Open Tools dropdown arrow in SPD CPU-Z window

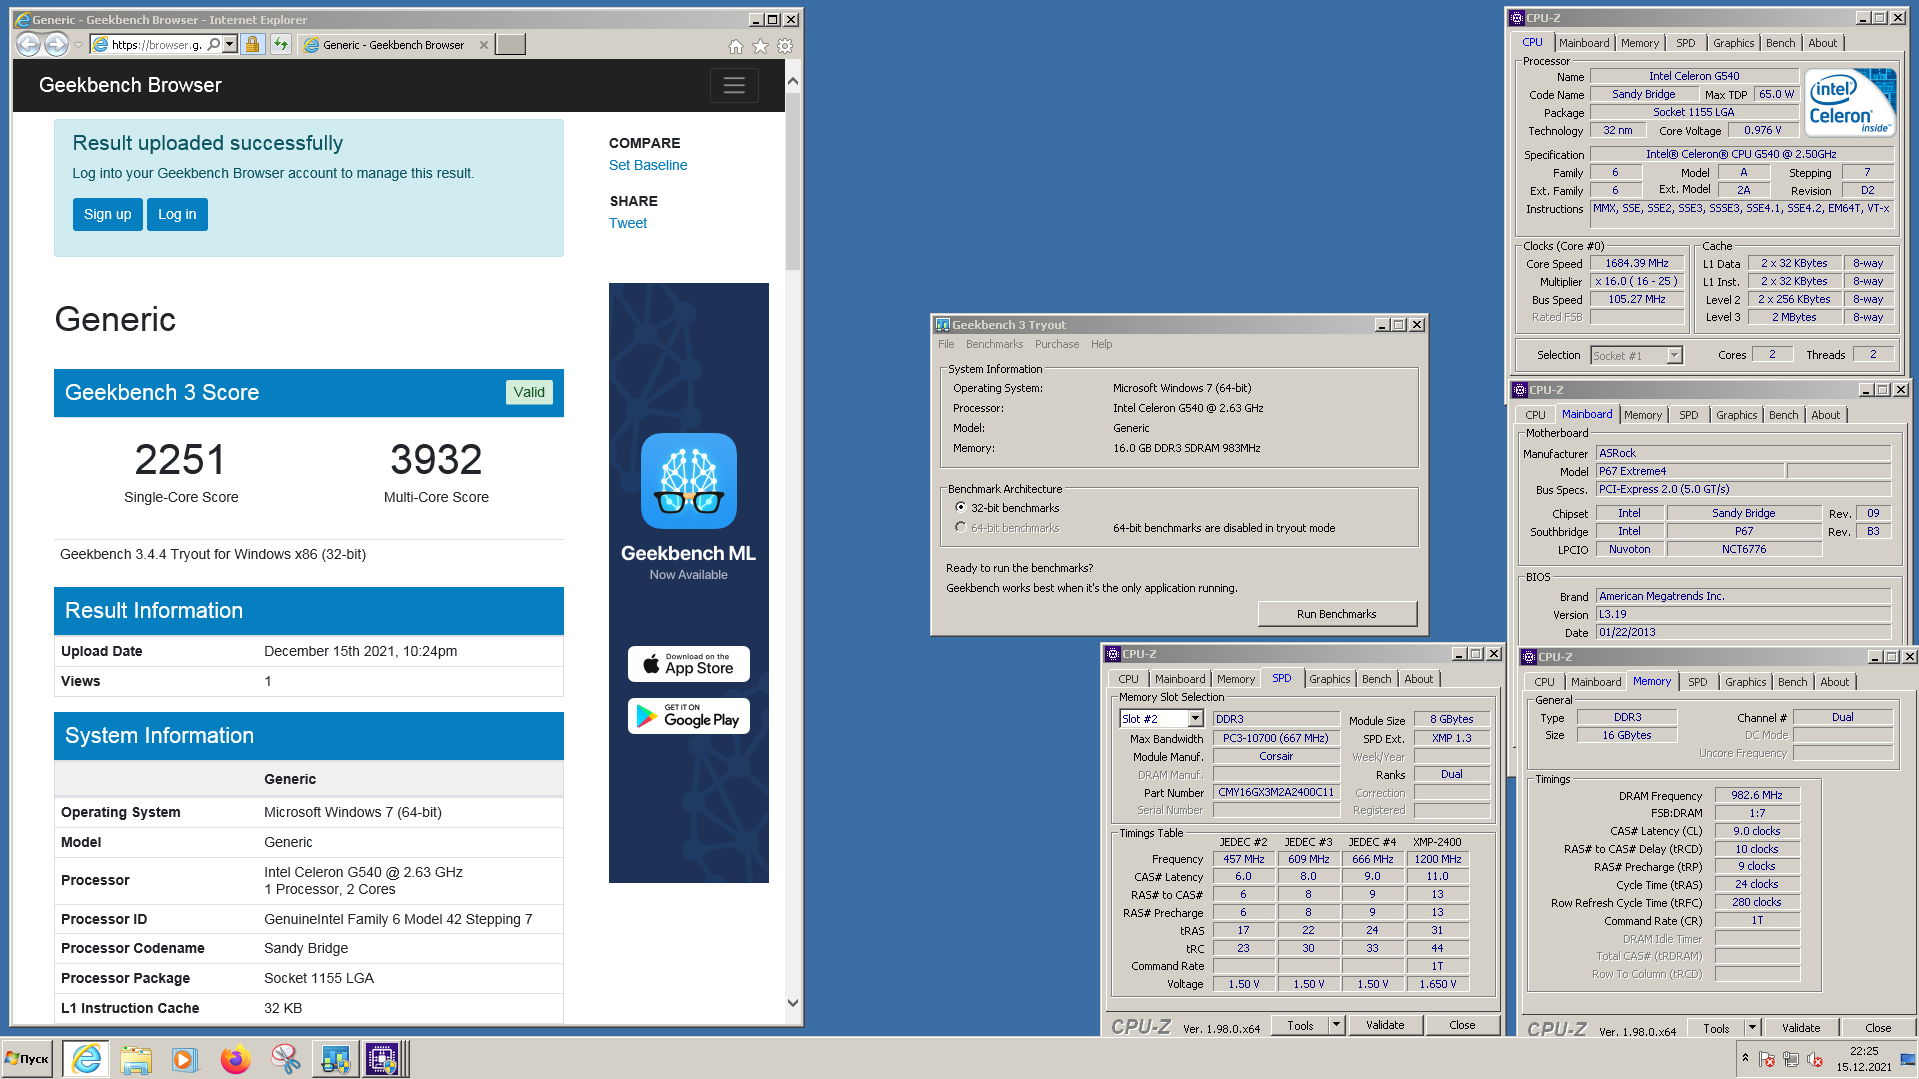coord(1336,1025)
